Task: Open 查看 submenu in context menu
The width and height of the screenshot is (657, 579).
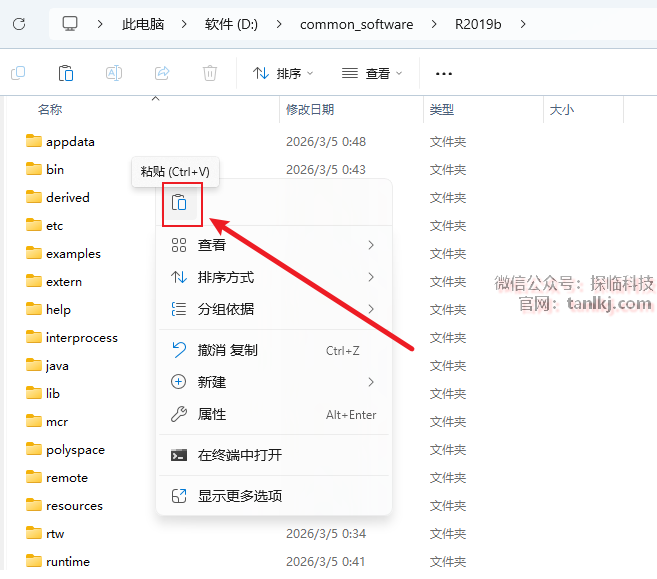Action: click(x=274, y=245)
